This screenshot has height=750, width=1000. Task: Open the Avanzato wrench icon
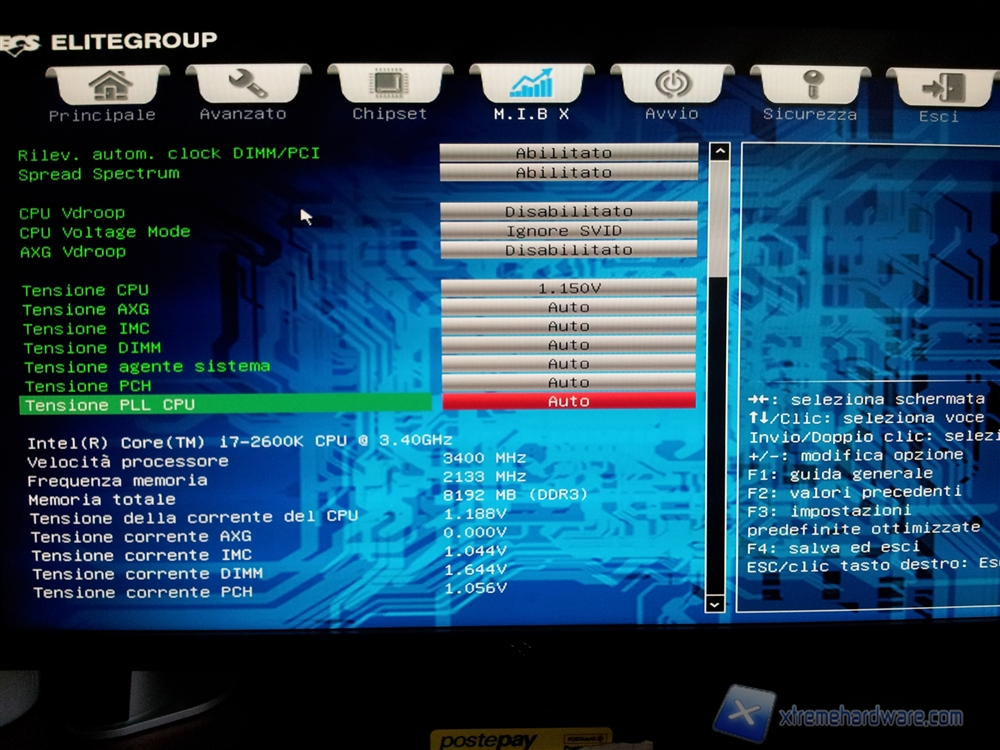(x=246, y=84)
